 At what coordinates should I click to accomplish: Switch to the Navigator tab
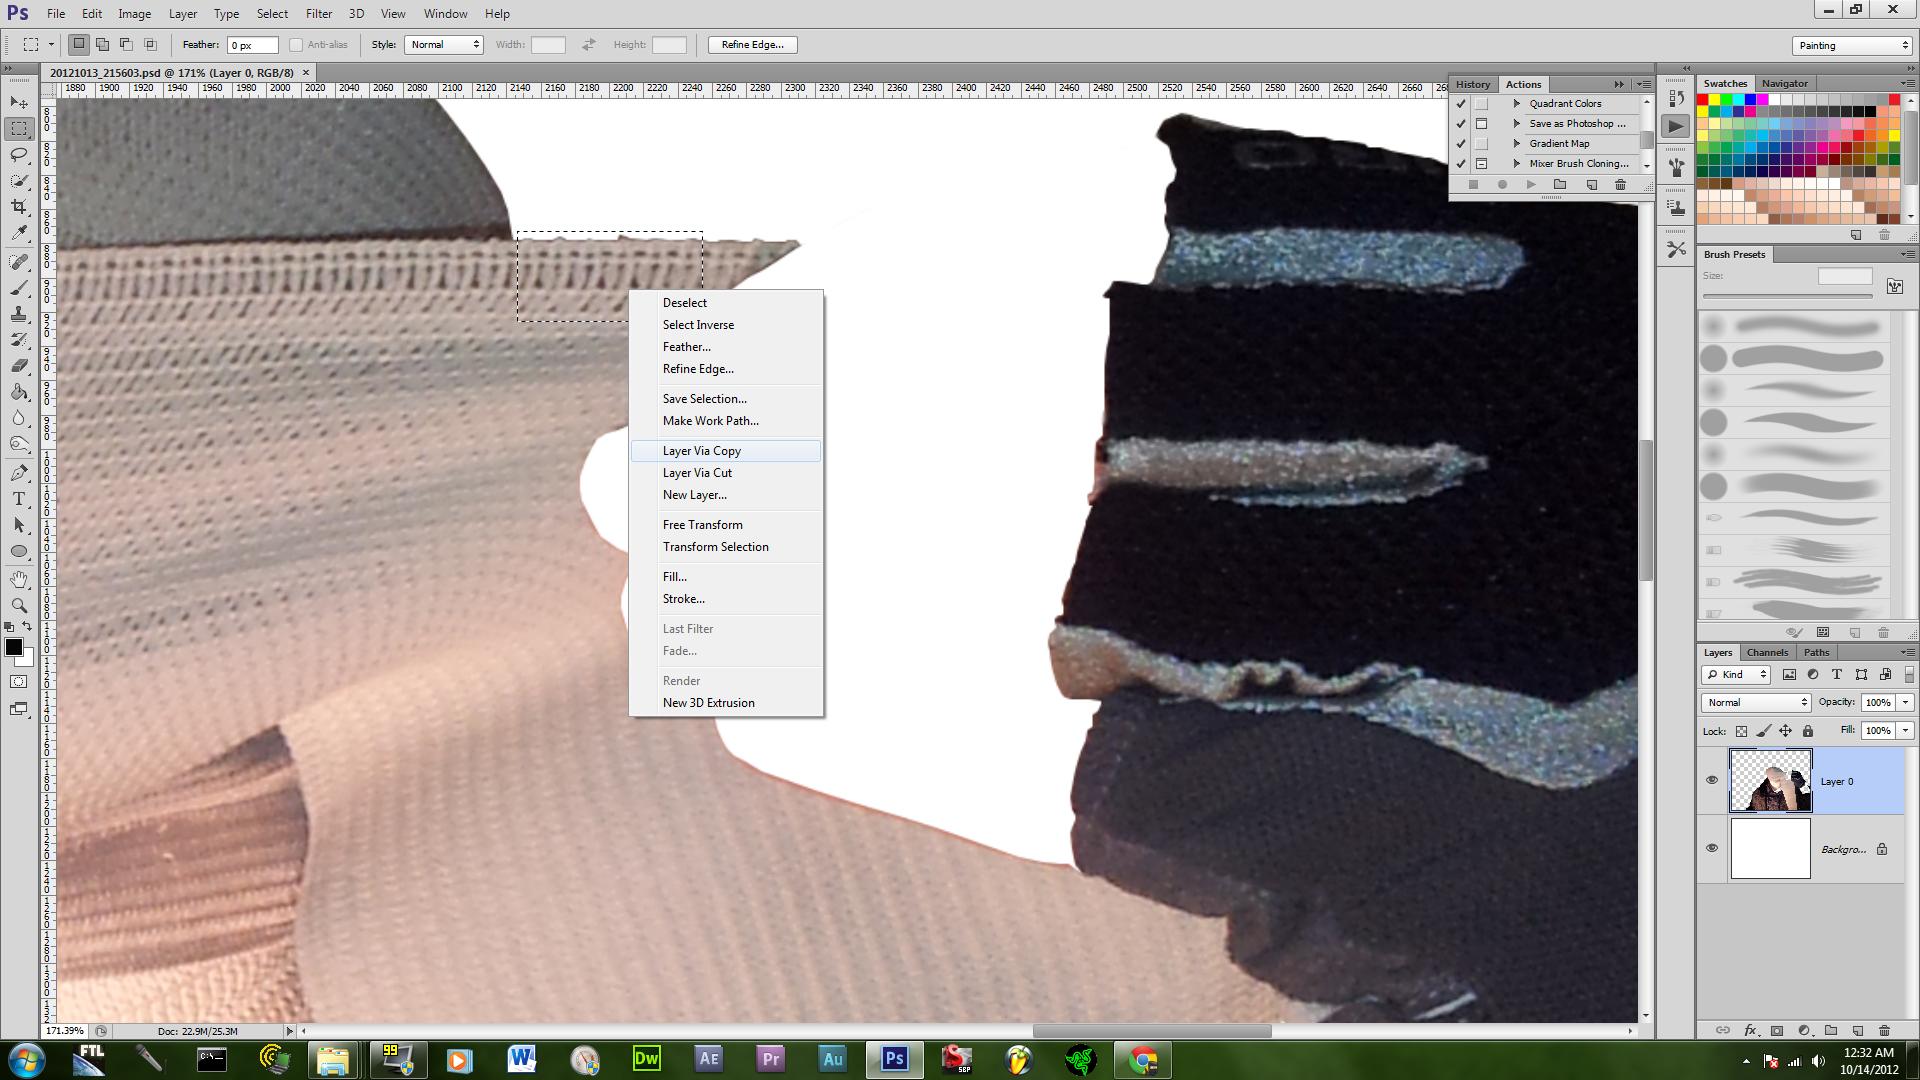coord(1784,84)
